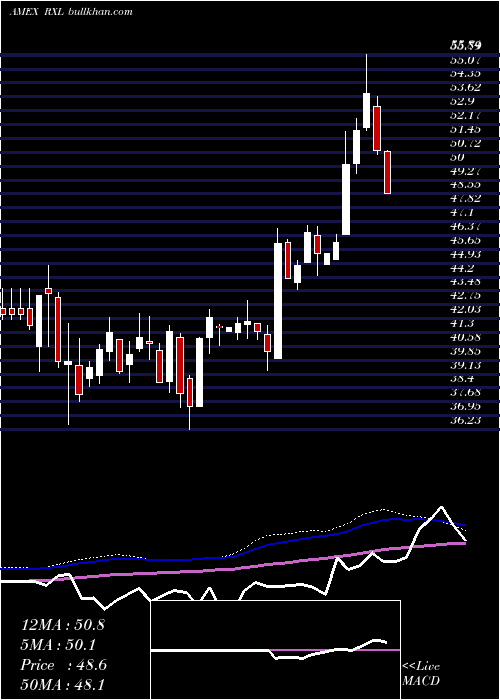
Task: Click the 45.65 price axis label
Action: 464,240
